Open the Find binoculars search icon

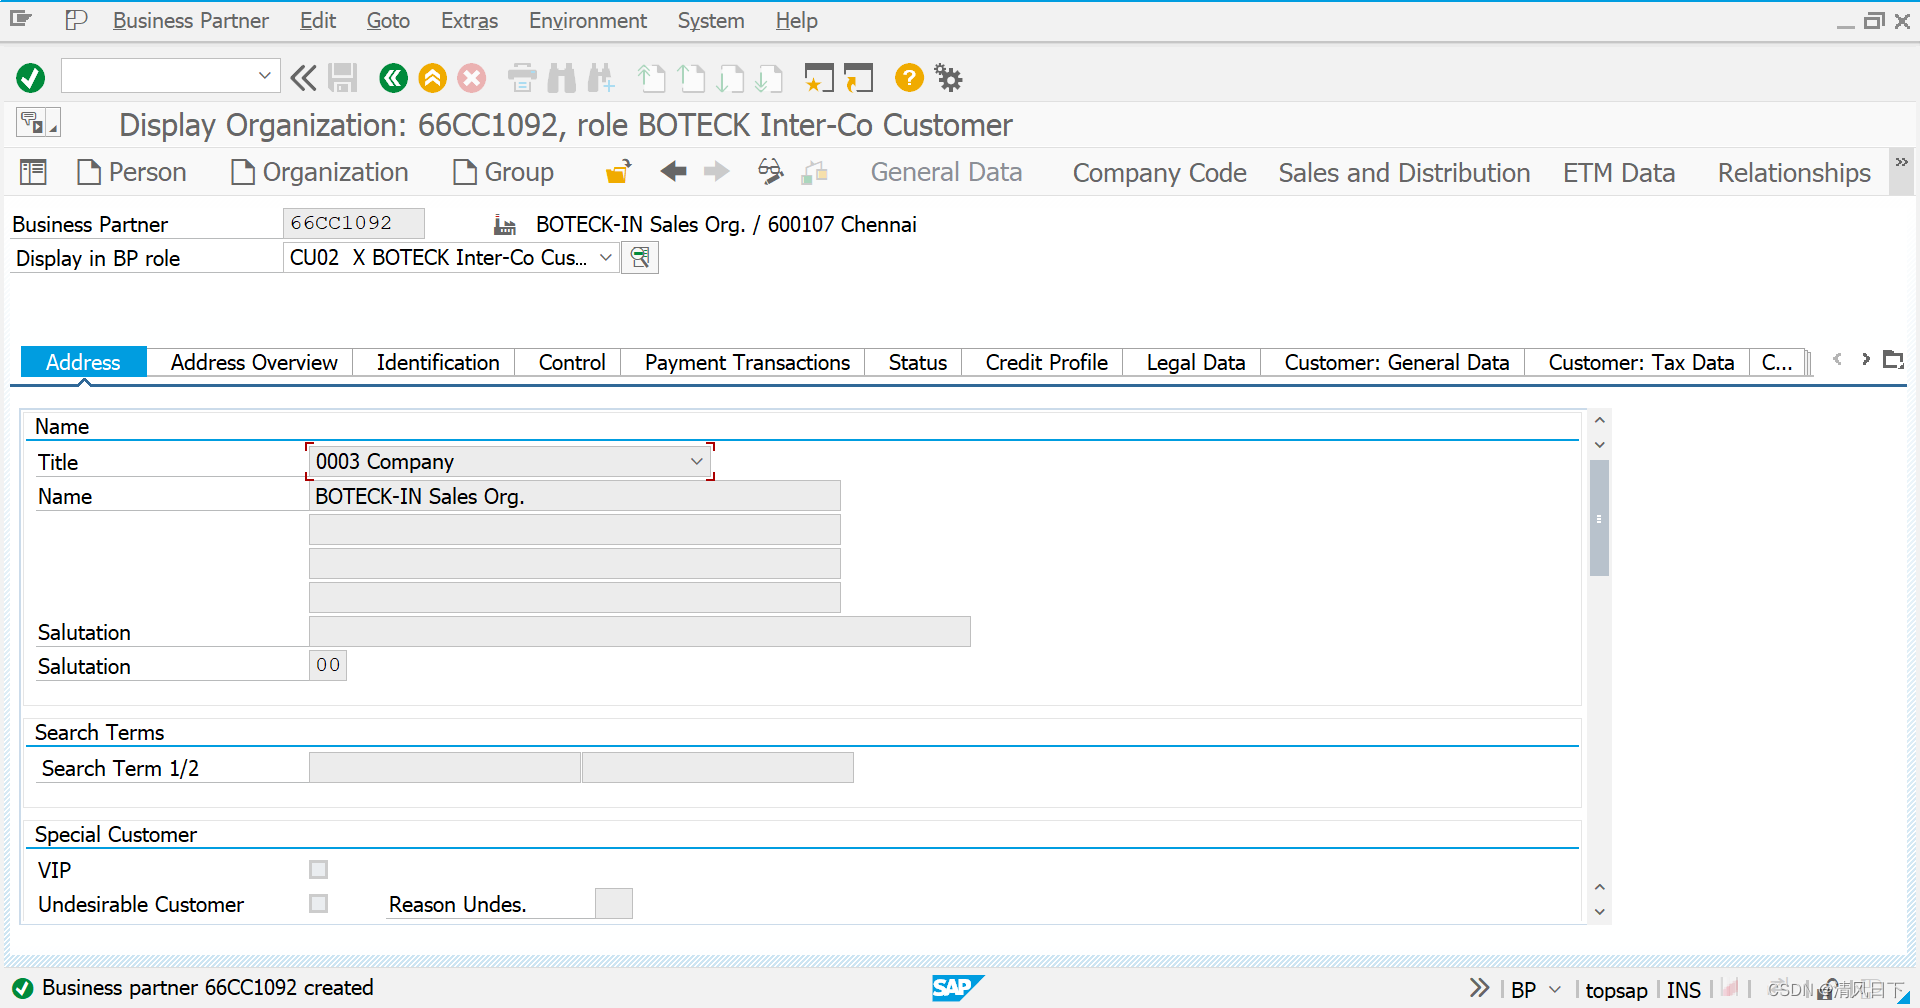[562, 77]
